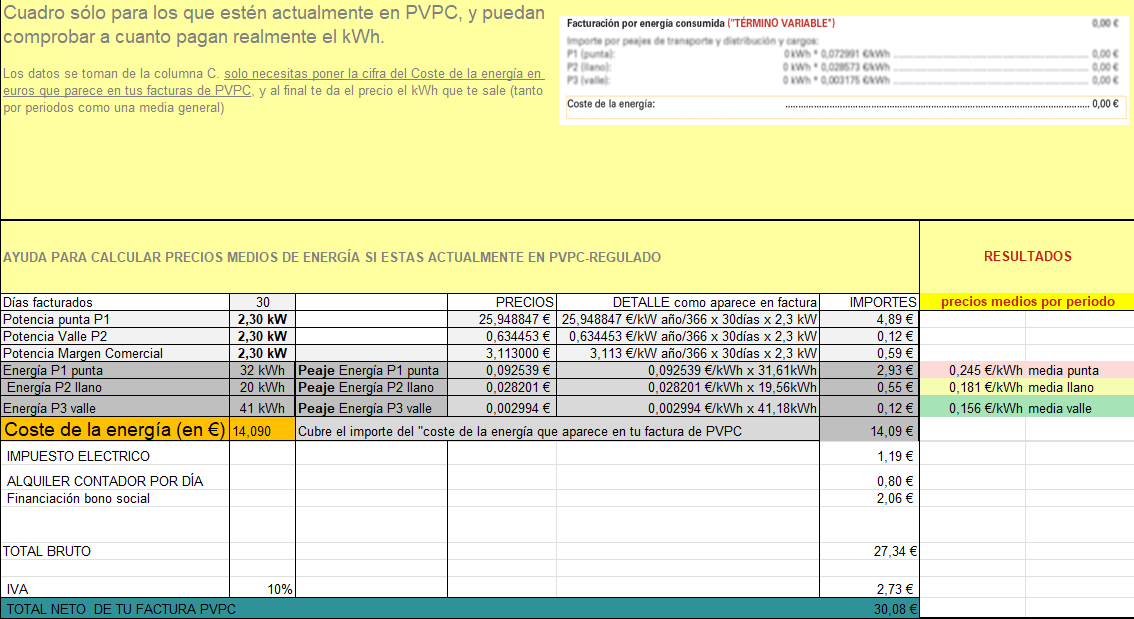This screenshot has height=619, width=1134.
Task: Click the Peaje Energía P2 llano cell
Action: coord(372,388)
